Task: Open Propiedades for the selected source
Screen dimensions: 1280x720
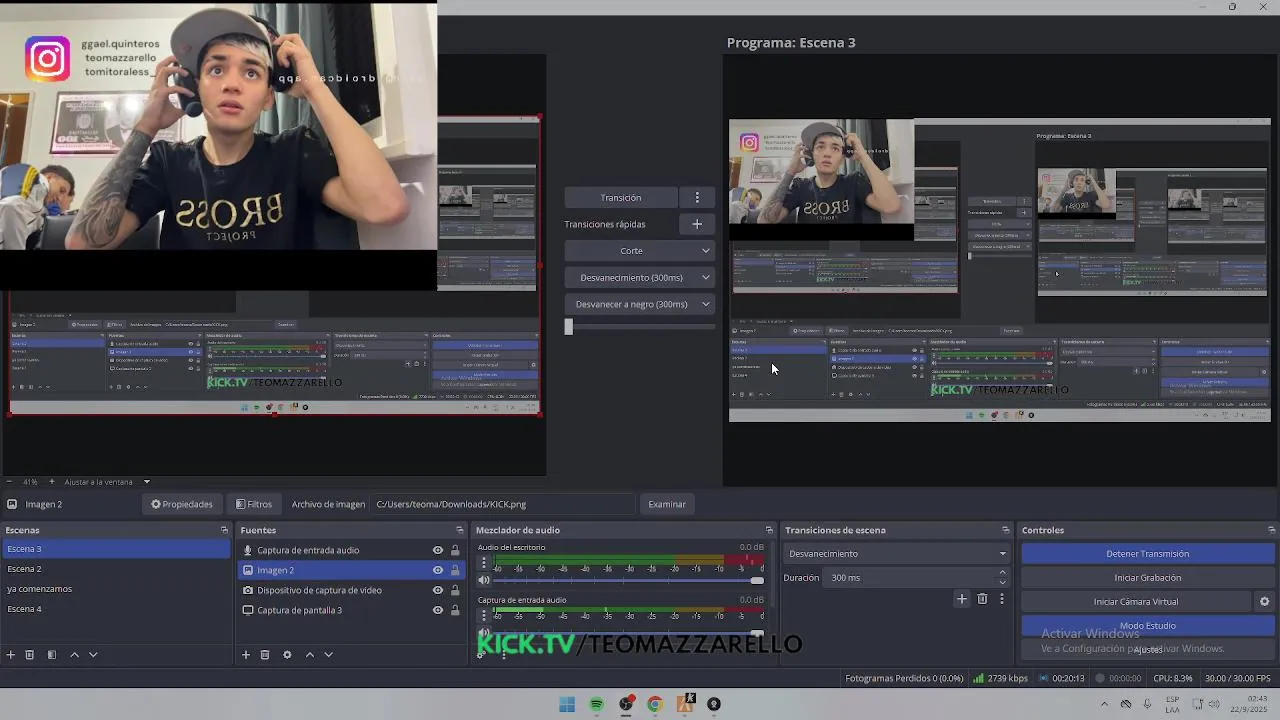Action: click(182, 505)
